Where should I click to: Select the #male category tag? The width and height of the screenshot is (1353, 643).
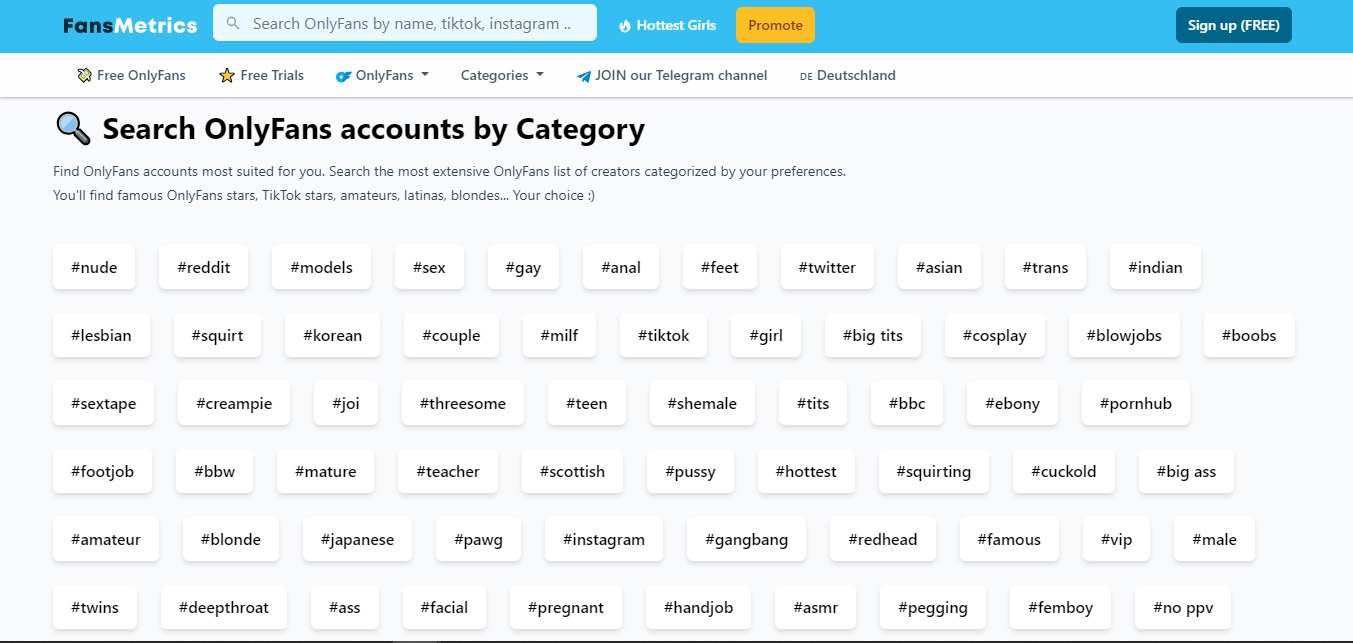click(1214, 539)
